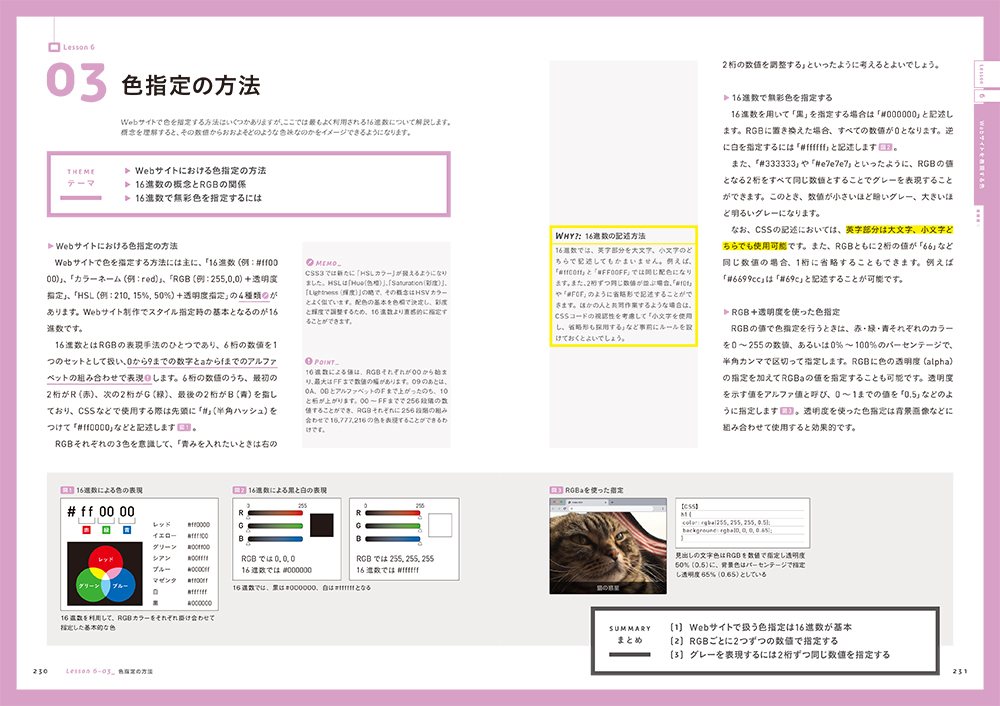
Task: Click the footer text Lesson 6-03_ 色指定の方法
Action: coord(109,671)
